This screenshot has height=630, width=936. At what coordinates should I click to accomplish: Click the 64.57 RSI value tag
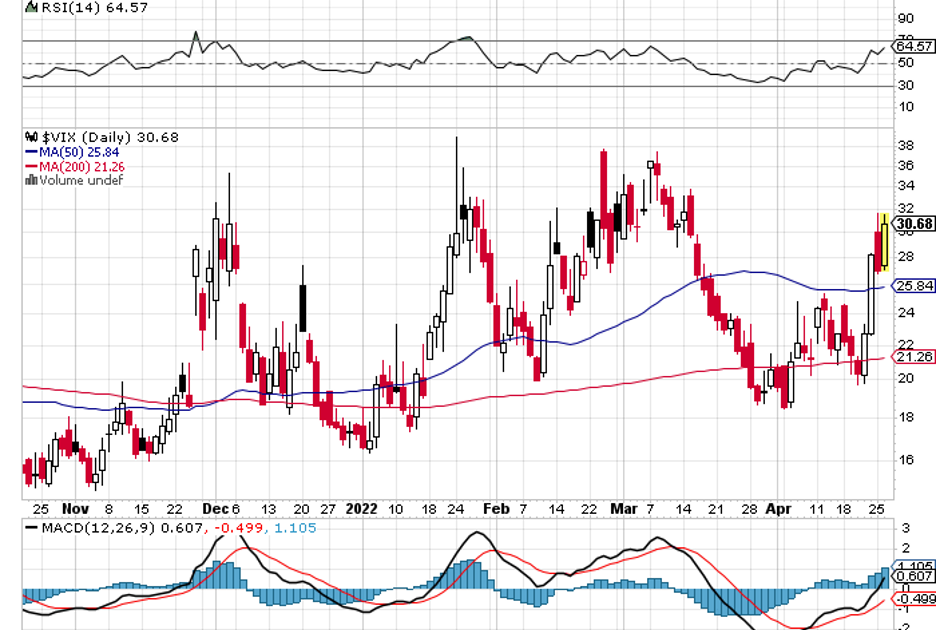tap(913, 46)
